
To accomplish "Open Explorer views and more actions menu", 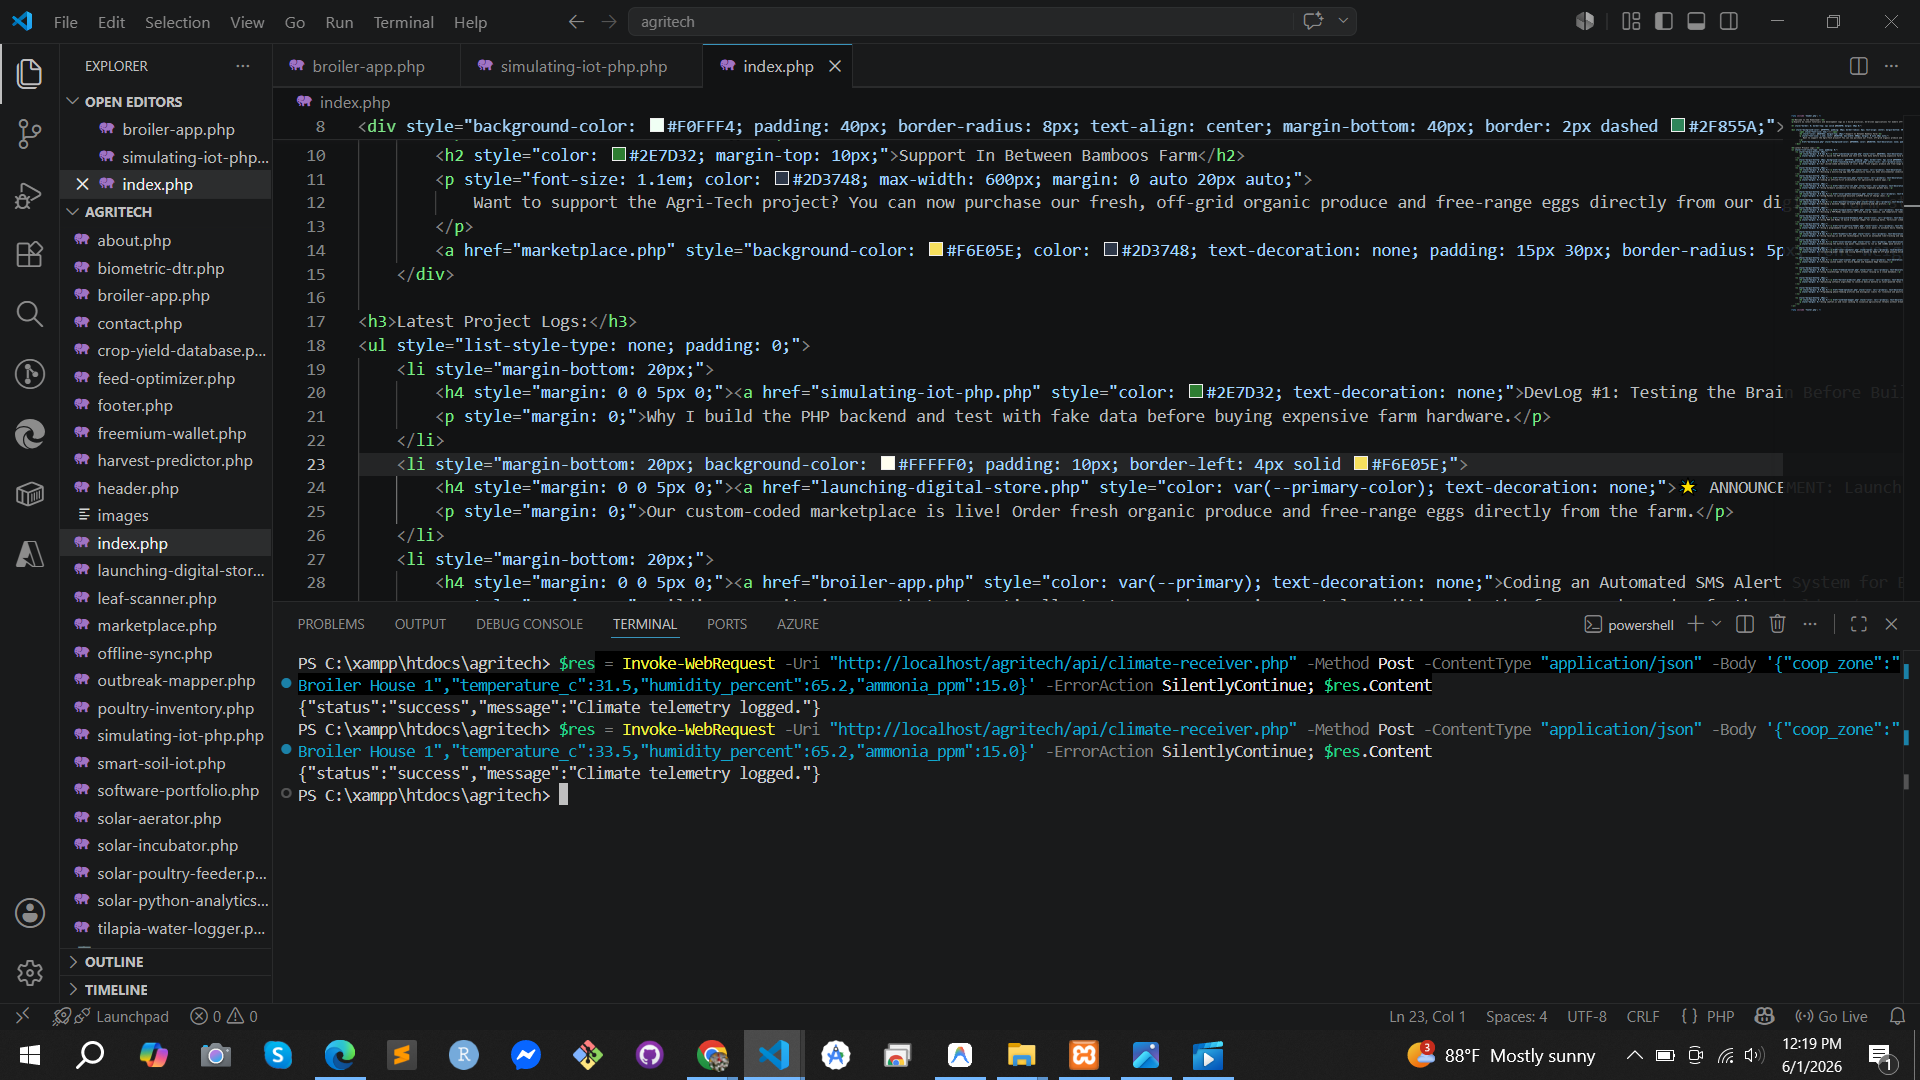I will [243, 66].
